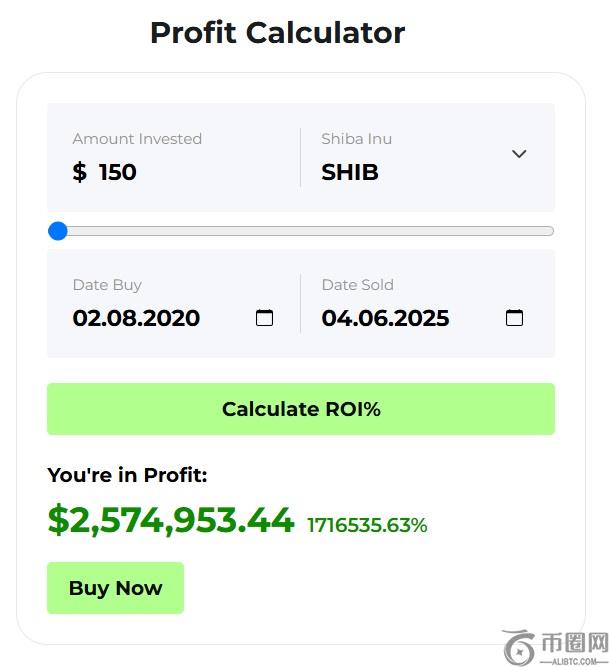This screenshot has width=609, height=667.
Task: Click the Date Sold value 04.06.2025
Action: (x=385, y=318)
